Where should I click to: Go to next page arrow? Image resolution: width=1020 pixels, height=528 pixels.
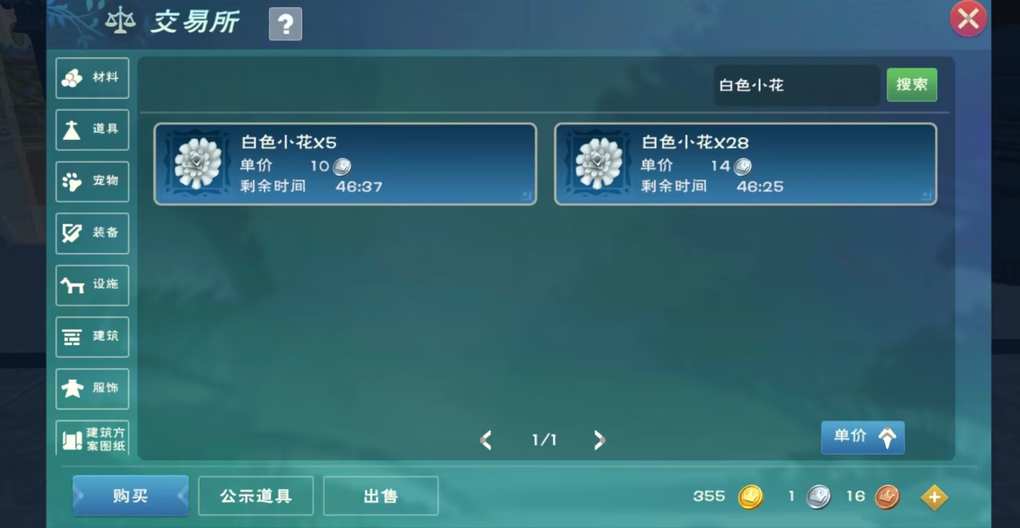click(599, 440)
